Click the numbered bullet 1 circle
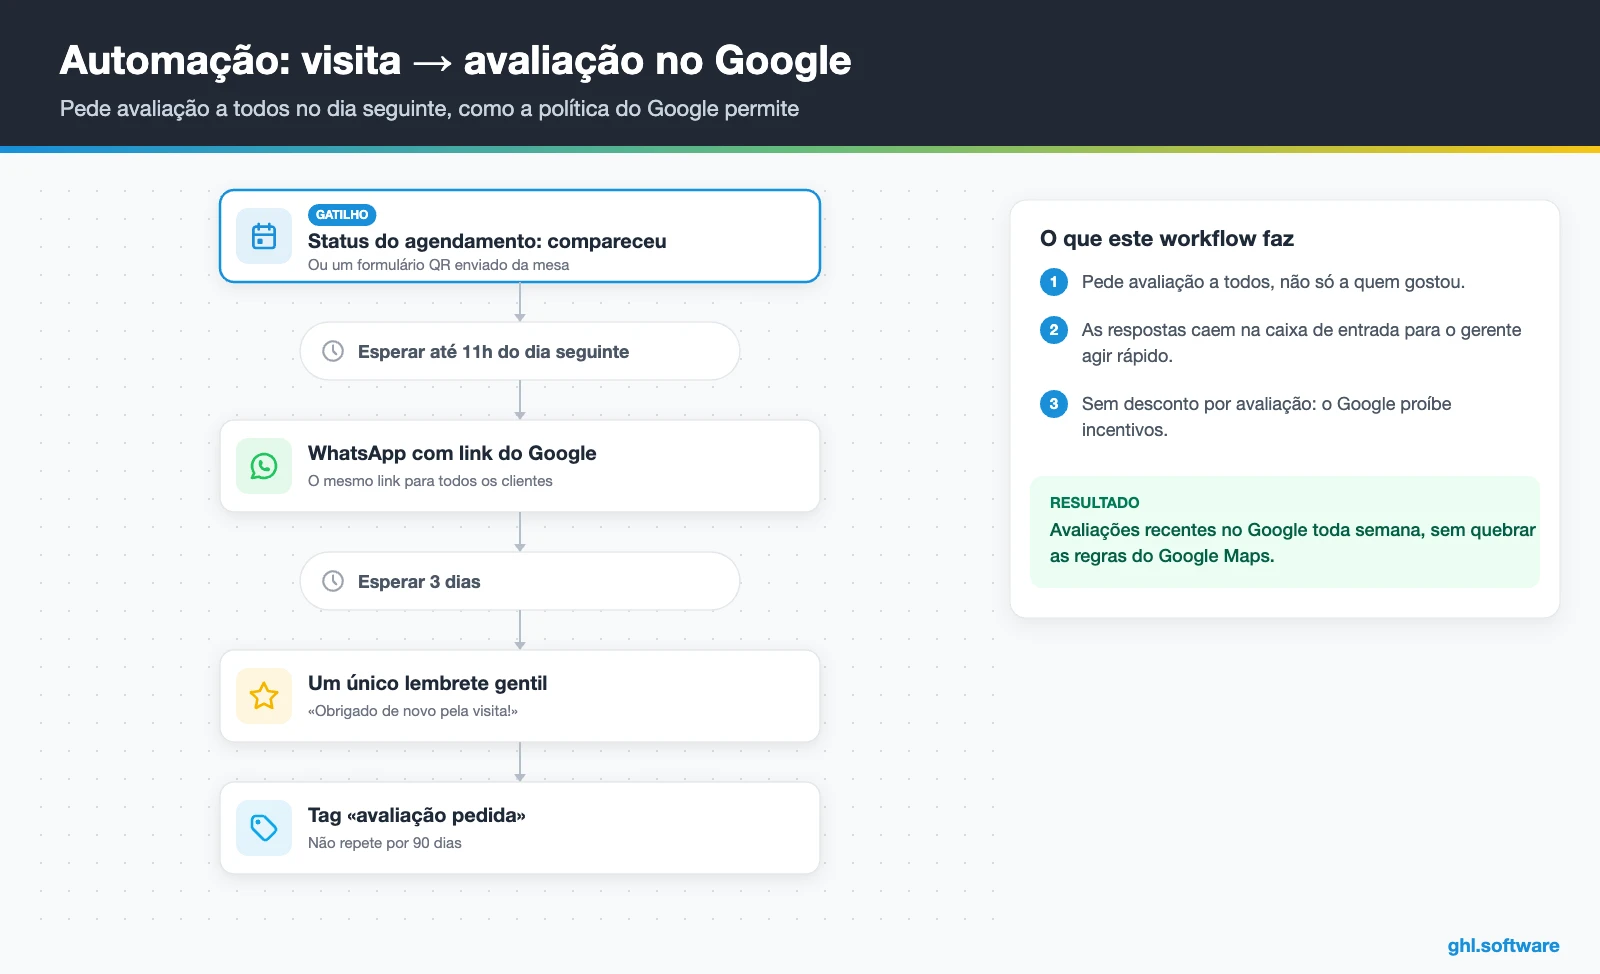 click(1054, 282)
